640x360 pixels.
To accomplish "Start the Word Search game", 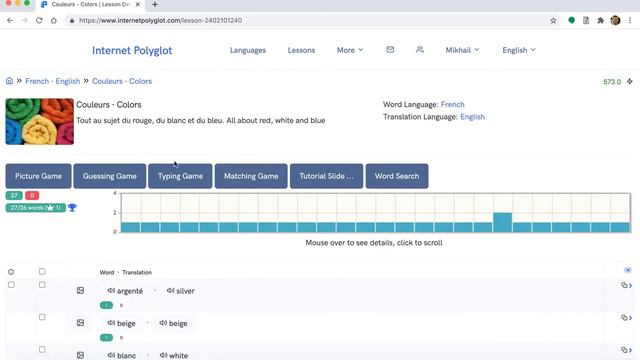I will coord(397,176).
